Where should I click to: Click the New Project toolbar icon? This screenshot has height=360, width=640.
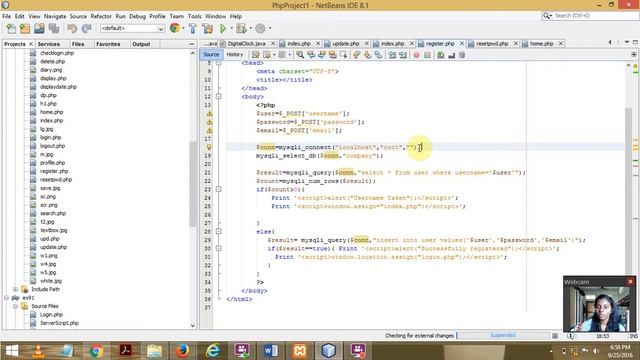coord(25,28)
